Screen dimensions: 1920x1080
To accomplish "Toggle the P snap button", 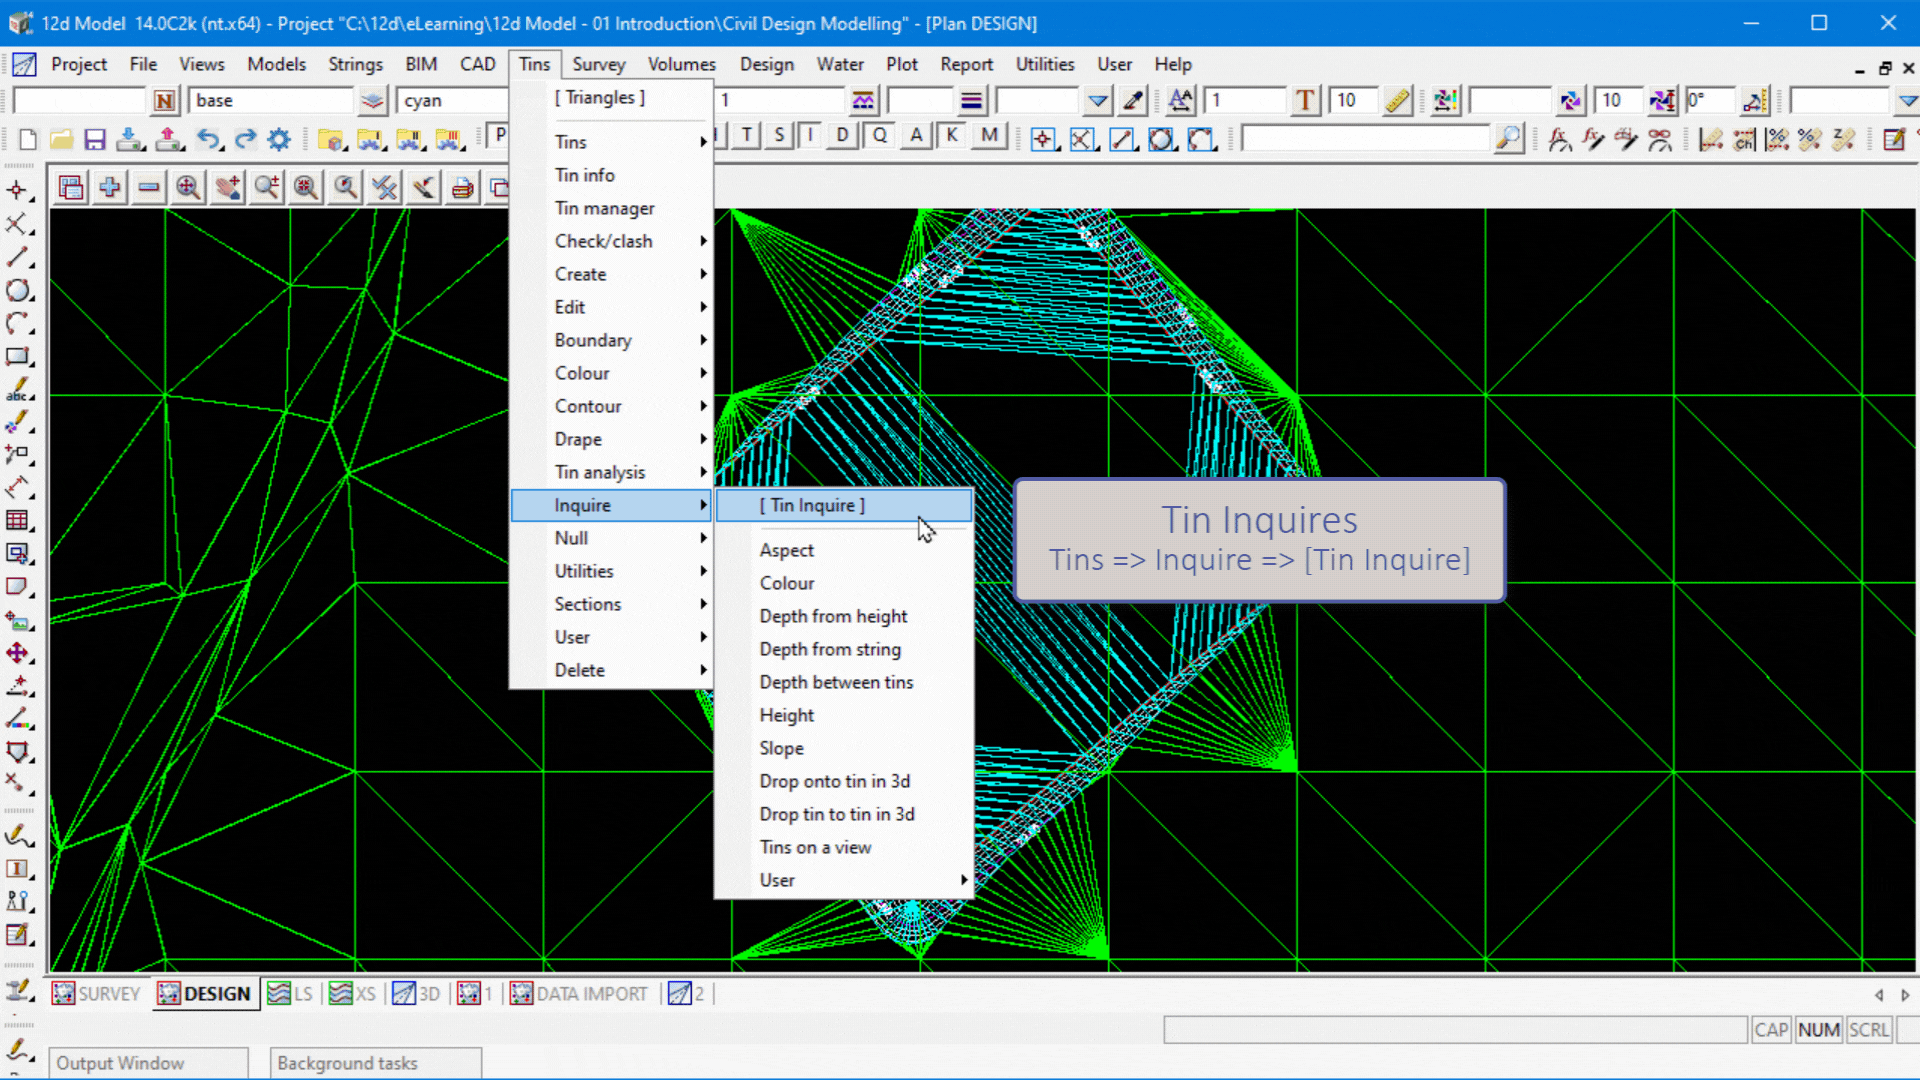I will click(x=499, y=135).
